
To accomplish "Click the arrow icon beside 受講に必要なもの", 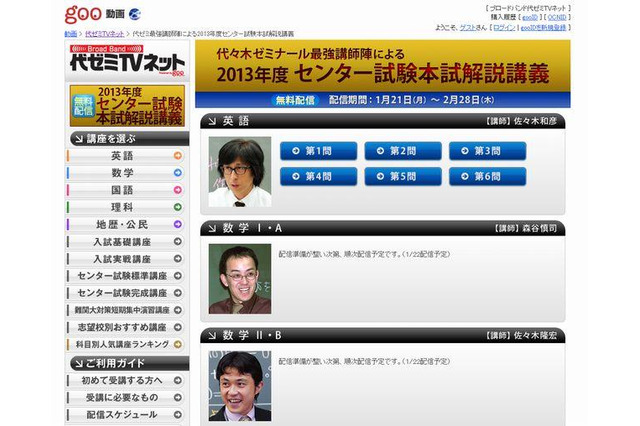I will (178, 397).
